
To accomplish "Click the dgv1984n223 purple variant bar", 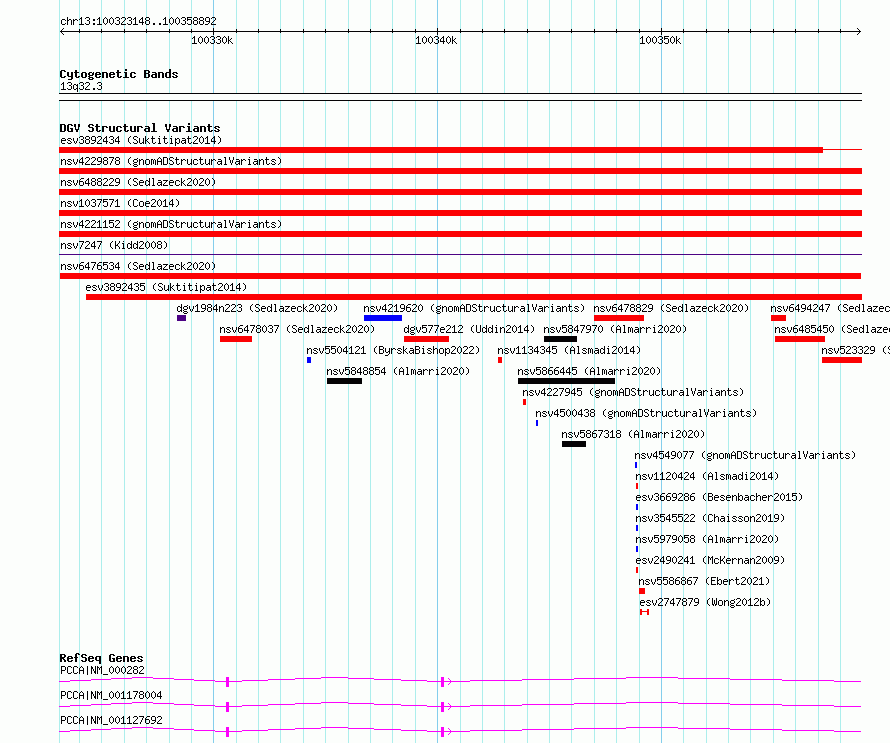I will [182, 318].
